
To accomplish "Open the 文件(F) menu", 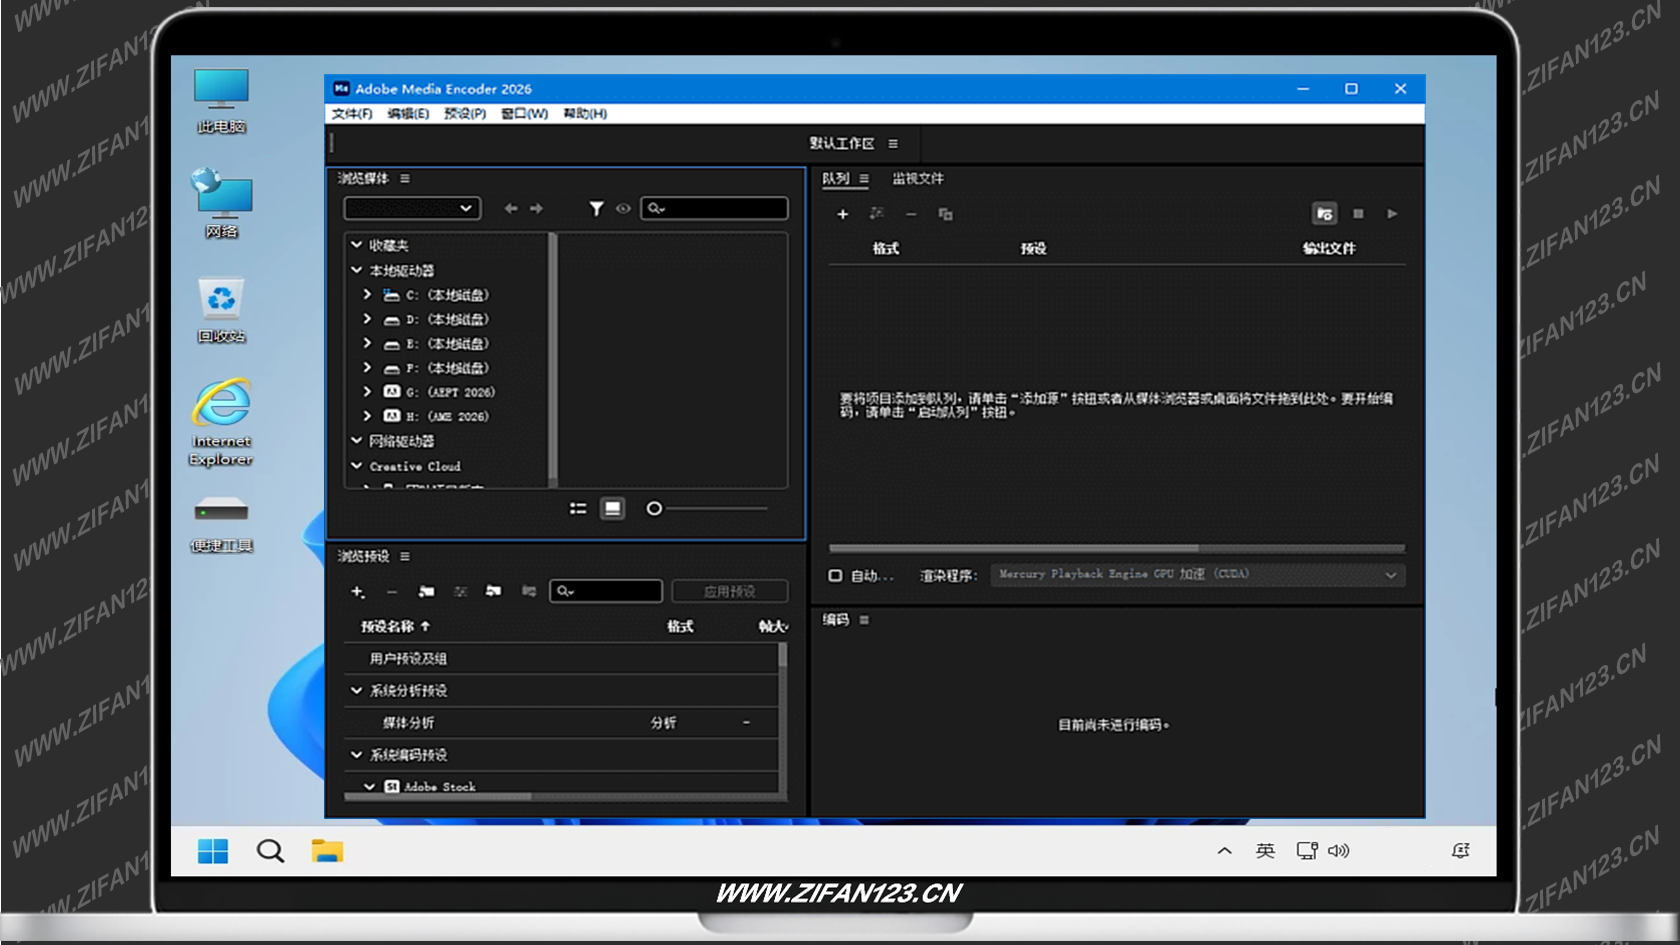I will [352, 113].
